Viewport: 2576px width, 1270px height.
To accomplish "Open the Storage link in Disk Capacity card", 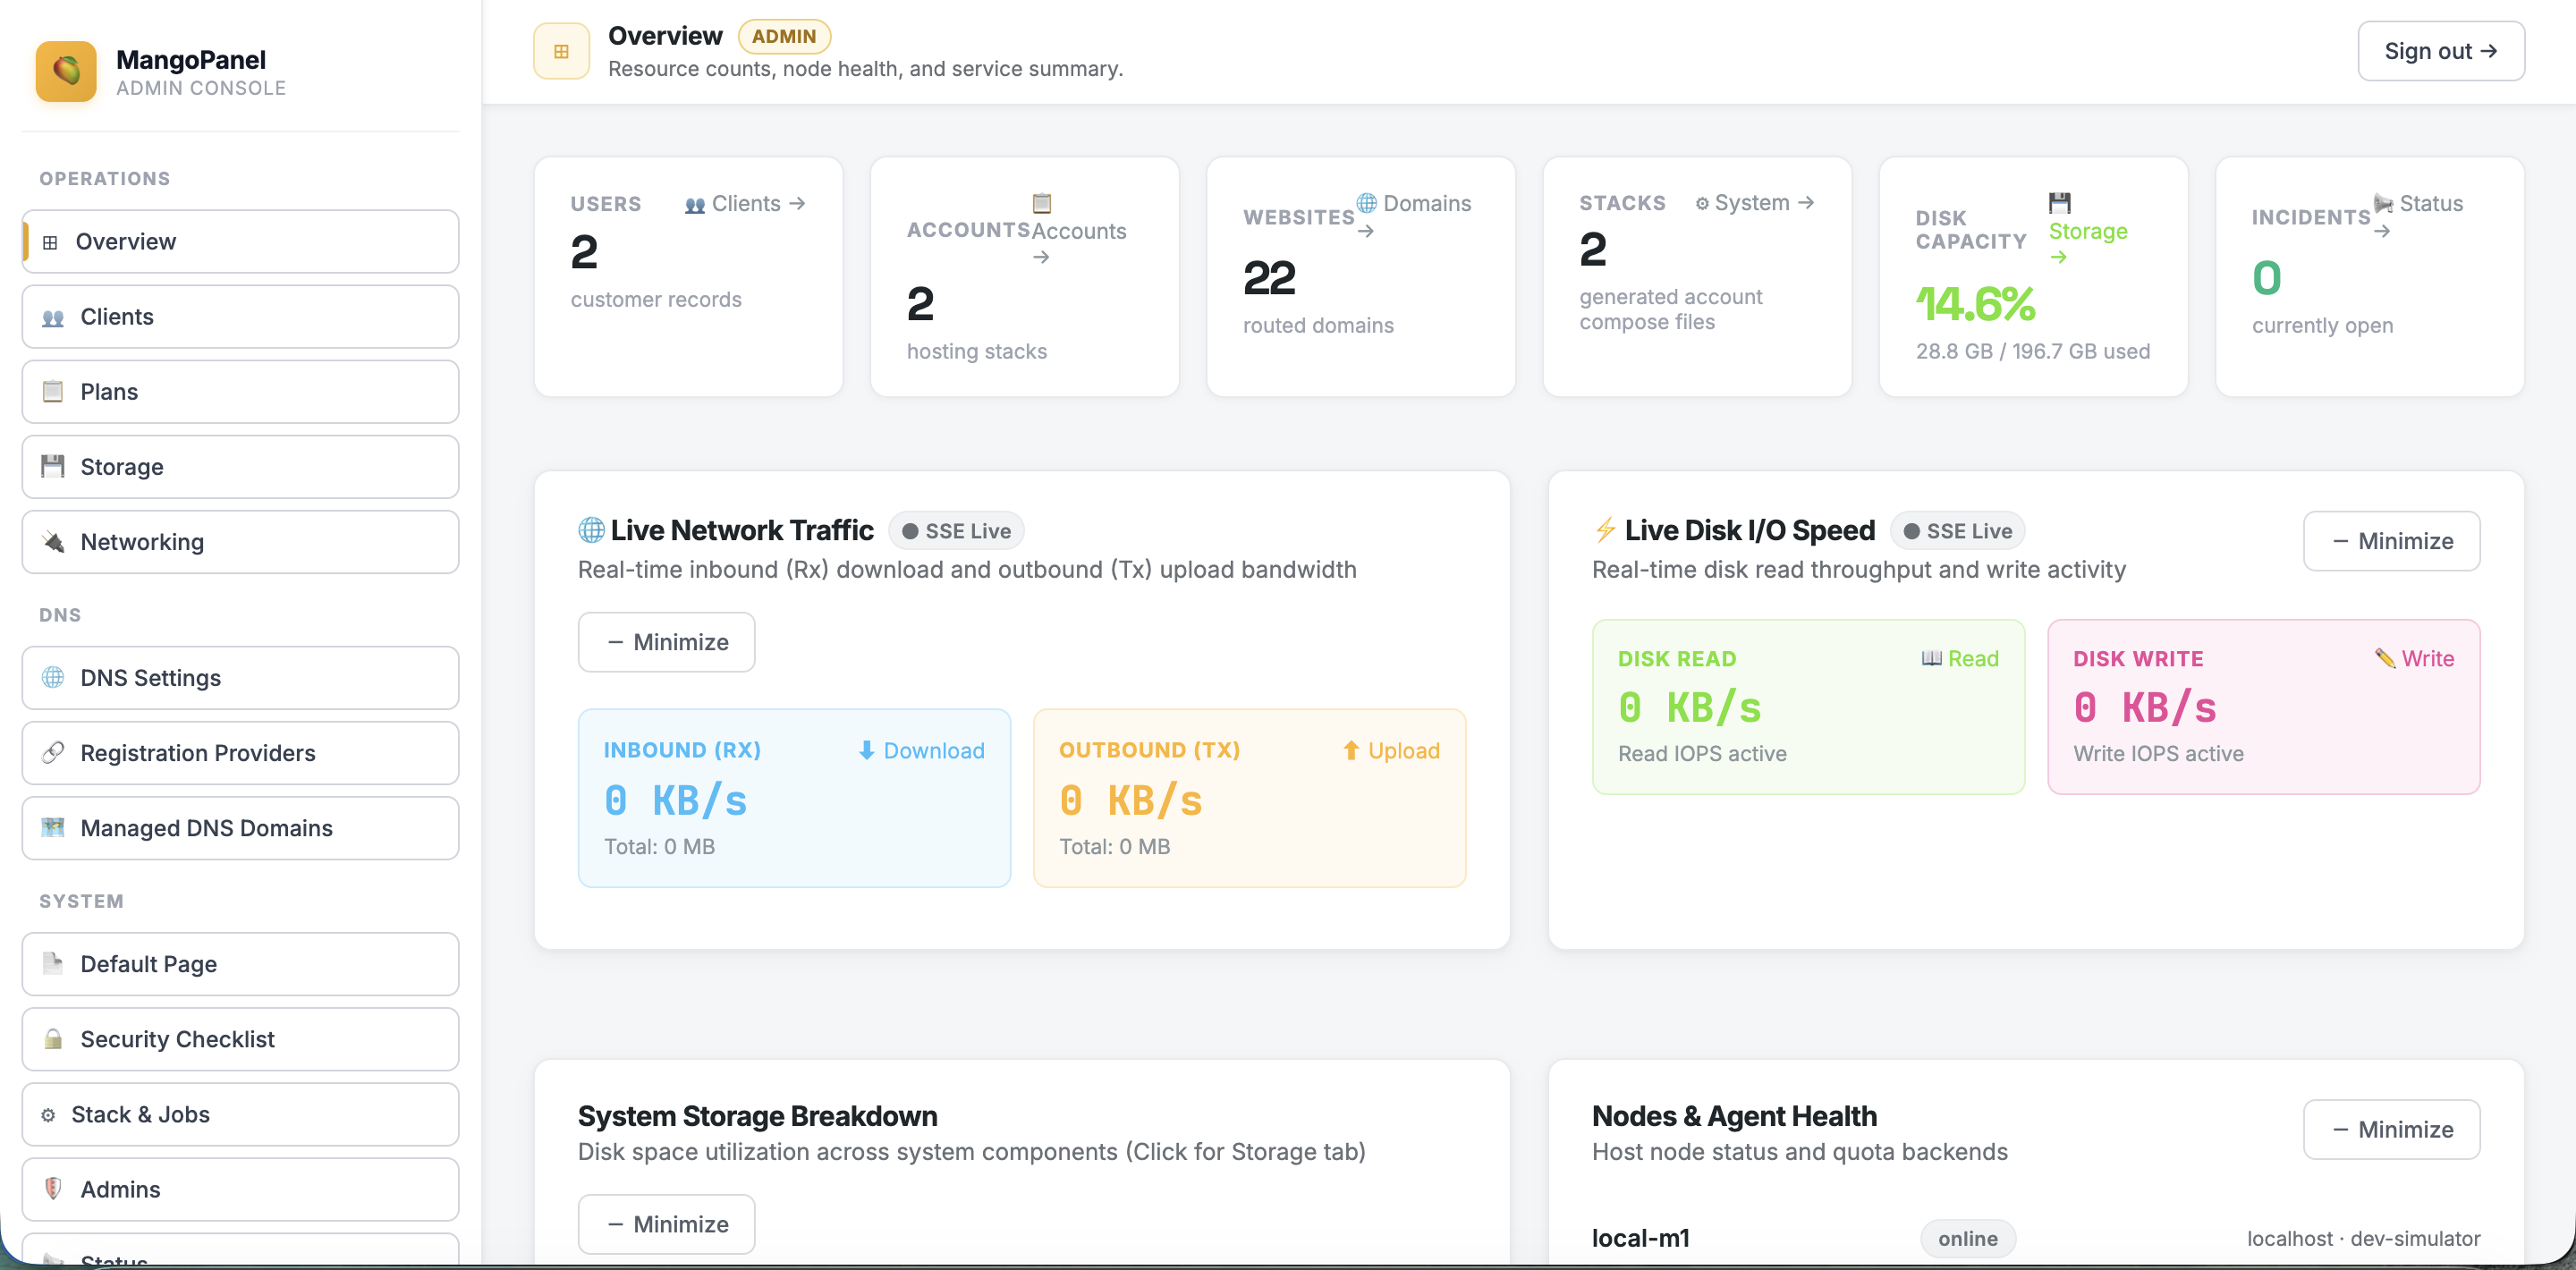I will 2087,230.
